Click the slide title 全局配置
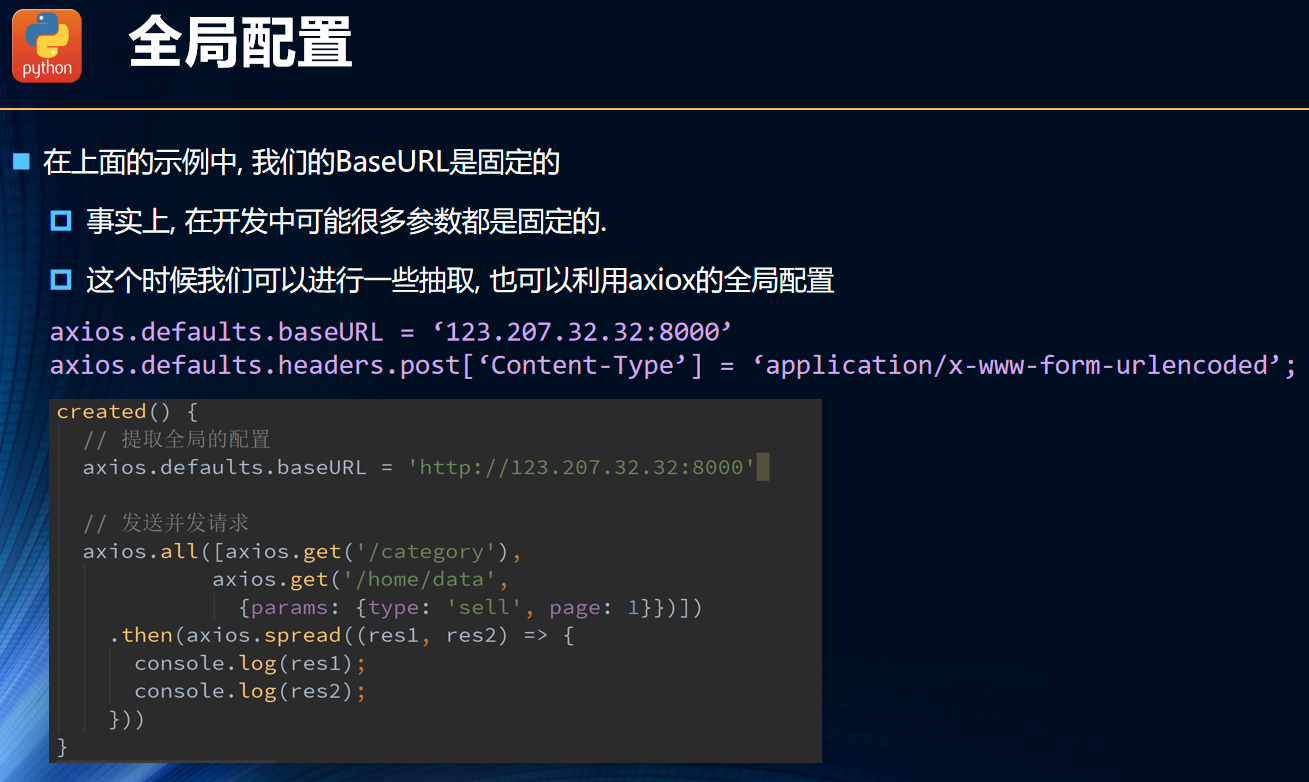This screenshot has width=1309, height=782. tap(240, 45)
